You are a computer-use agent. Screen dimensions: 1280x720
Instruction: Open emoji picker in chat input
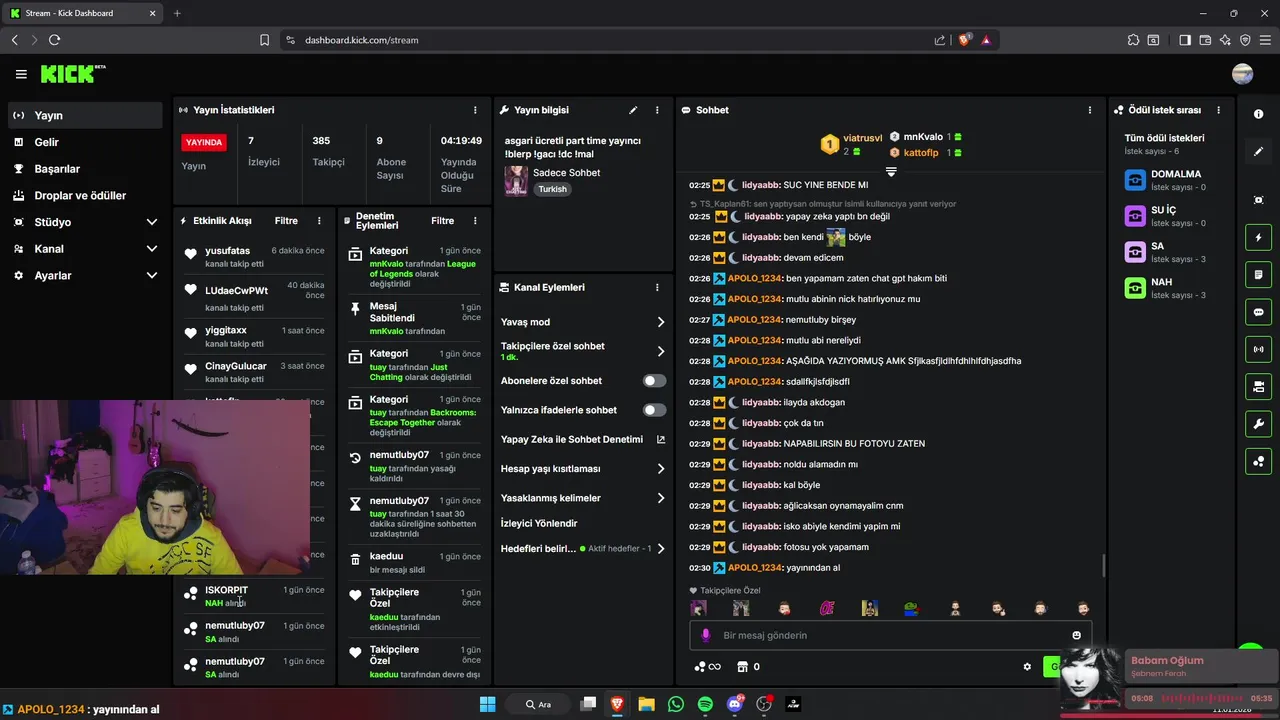coord(1076,635)
